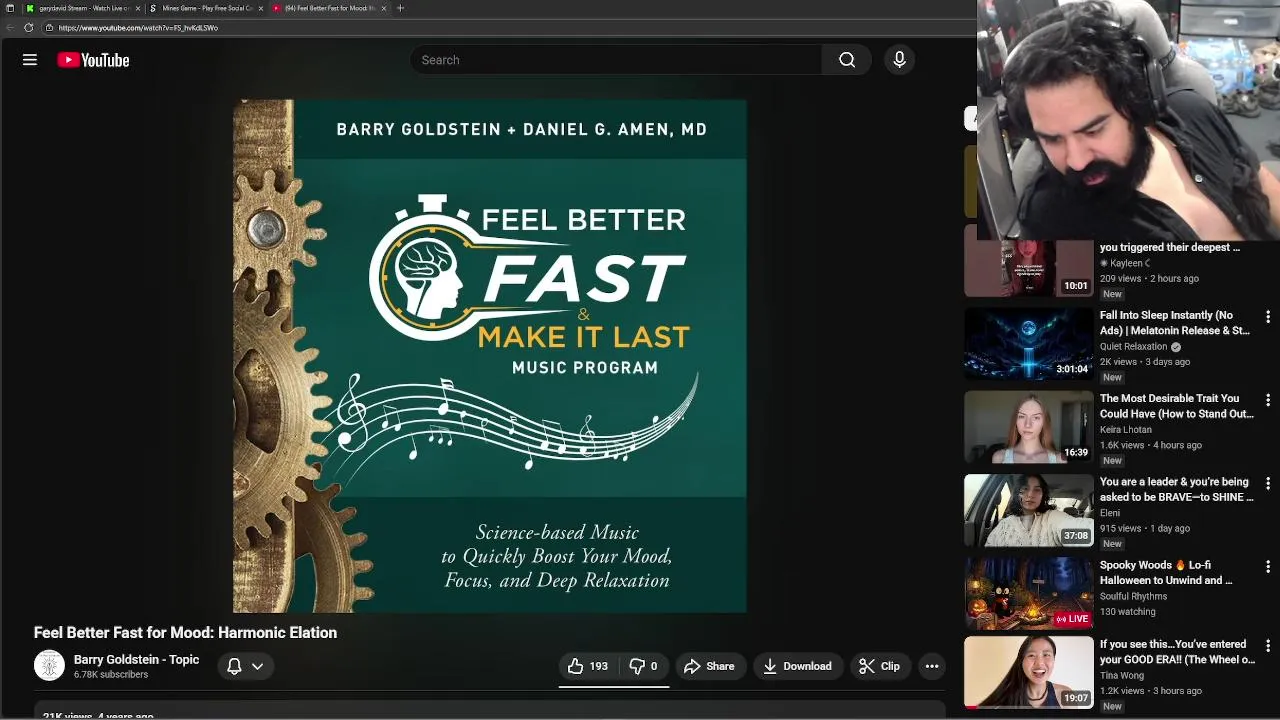Screen dimensions: 1280x720
Task: Open more actions ellipsis next to Clip
Action: [932, 666]
